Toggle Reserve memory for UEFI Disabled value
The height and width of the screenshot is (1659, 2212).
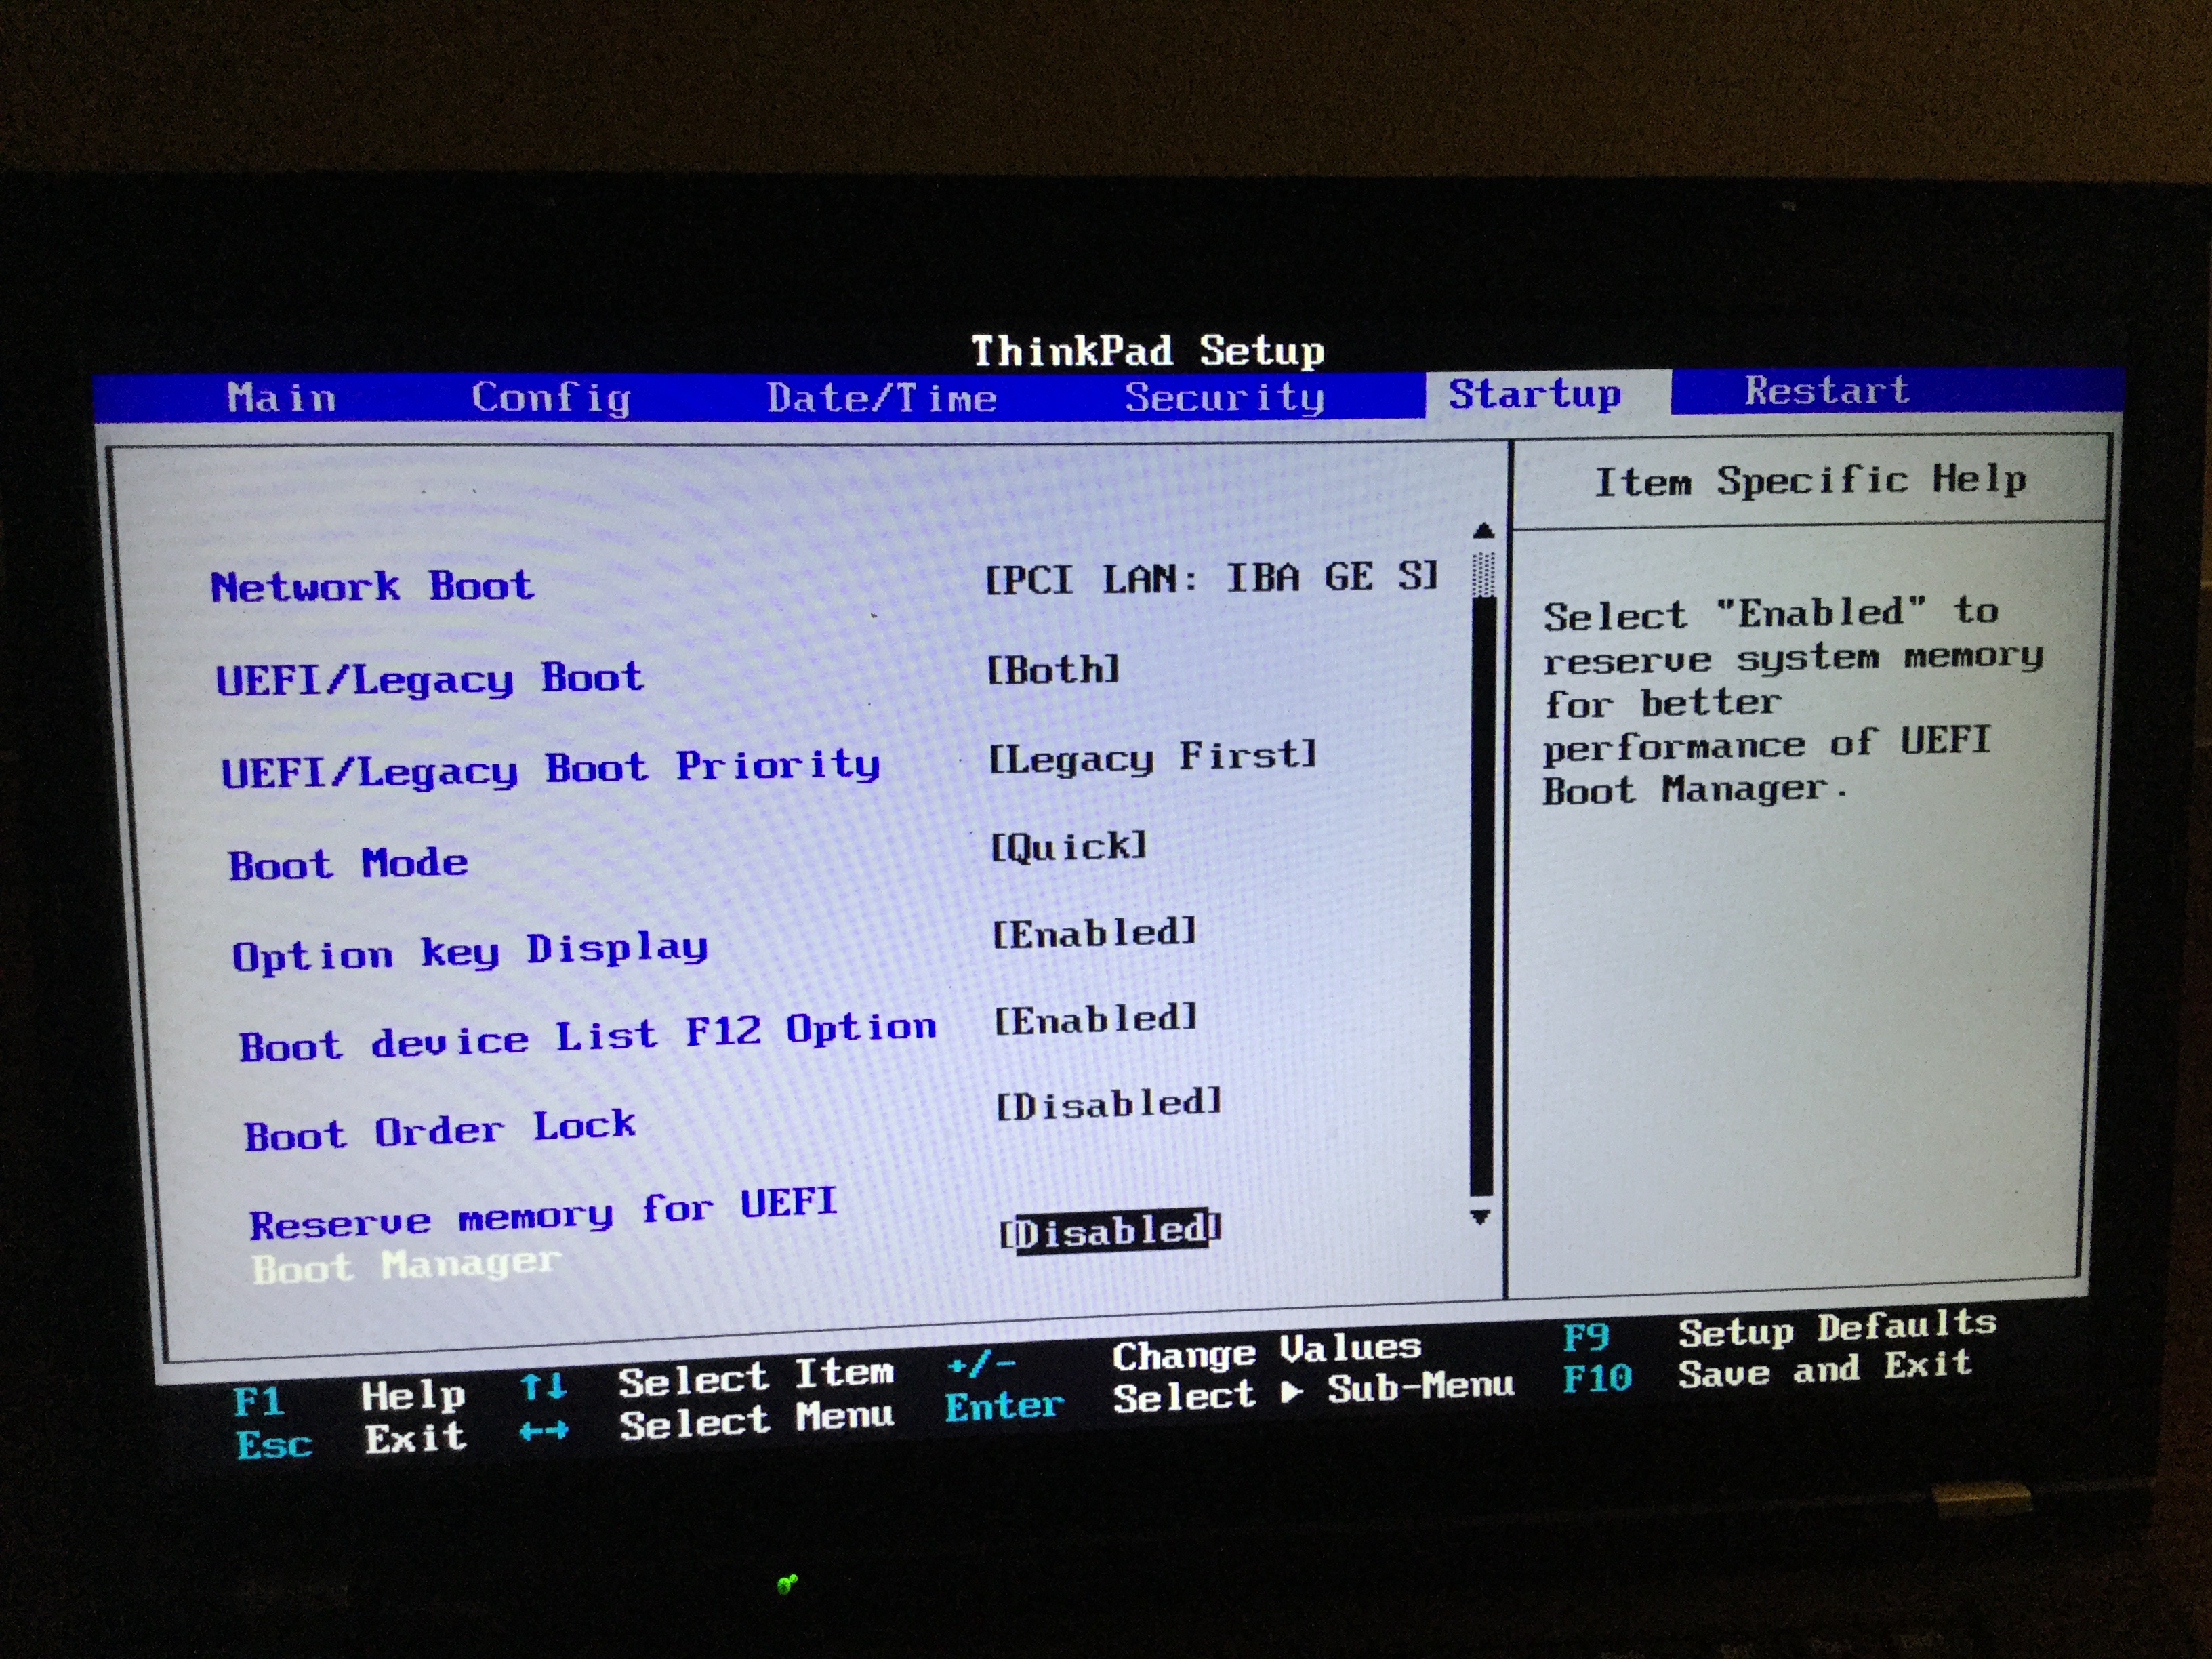coord(1110,1230)
